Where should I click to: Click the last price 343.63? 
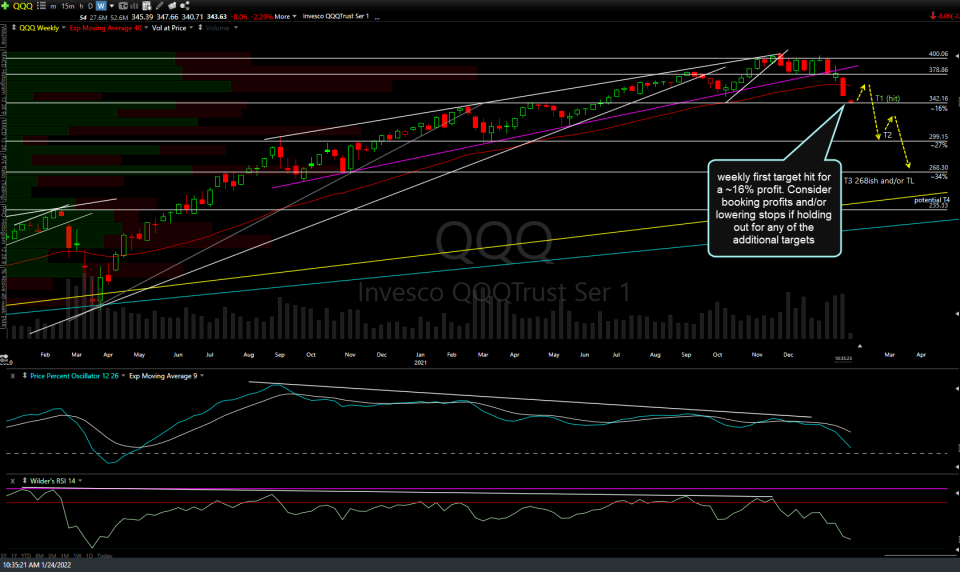click(x=217, y=17)
